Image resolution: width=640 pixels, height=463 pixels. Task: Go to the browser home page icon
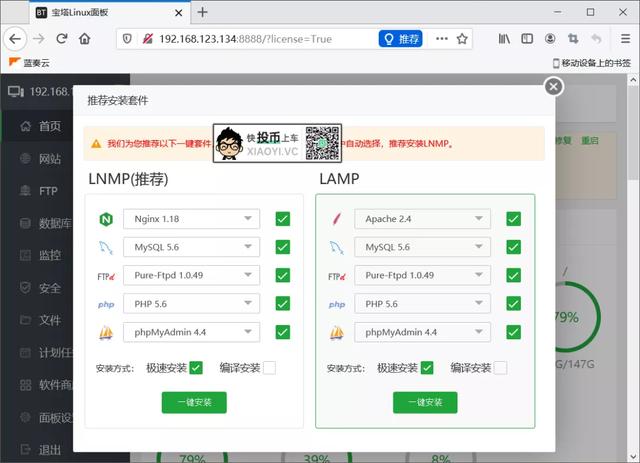point(85,39)
